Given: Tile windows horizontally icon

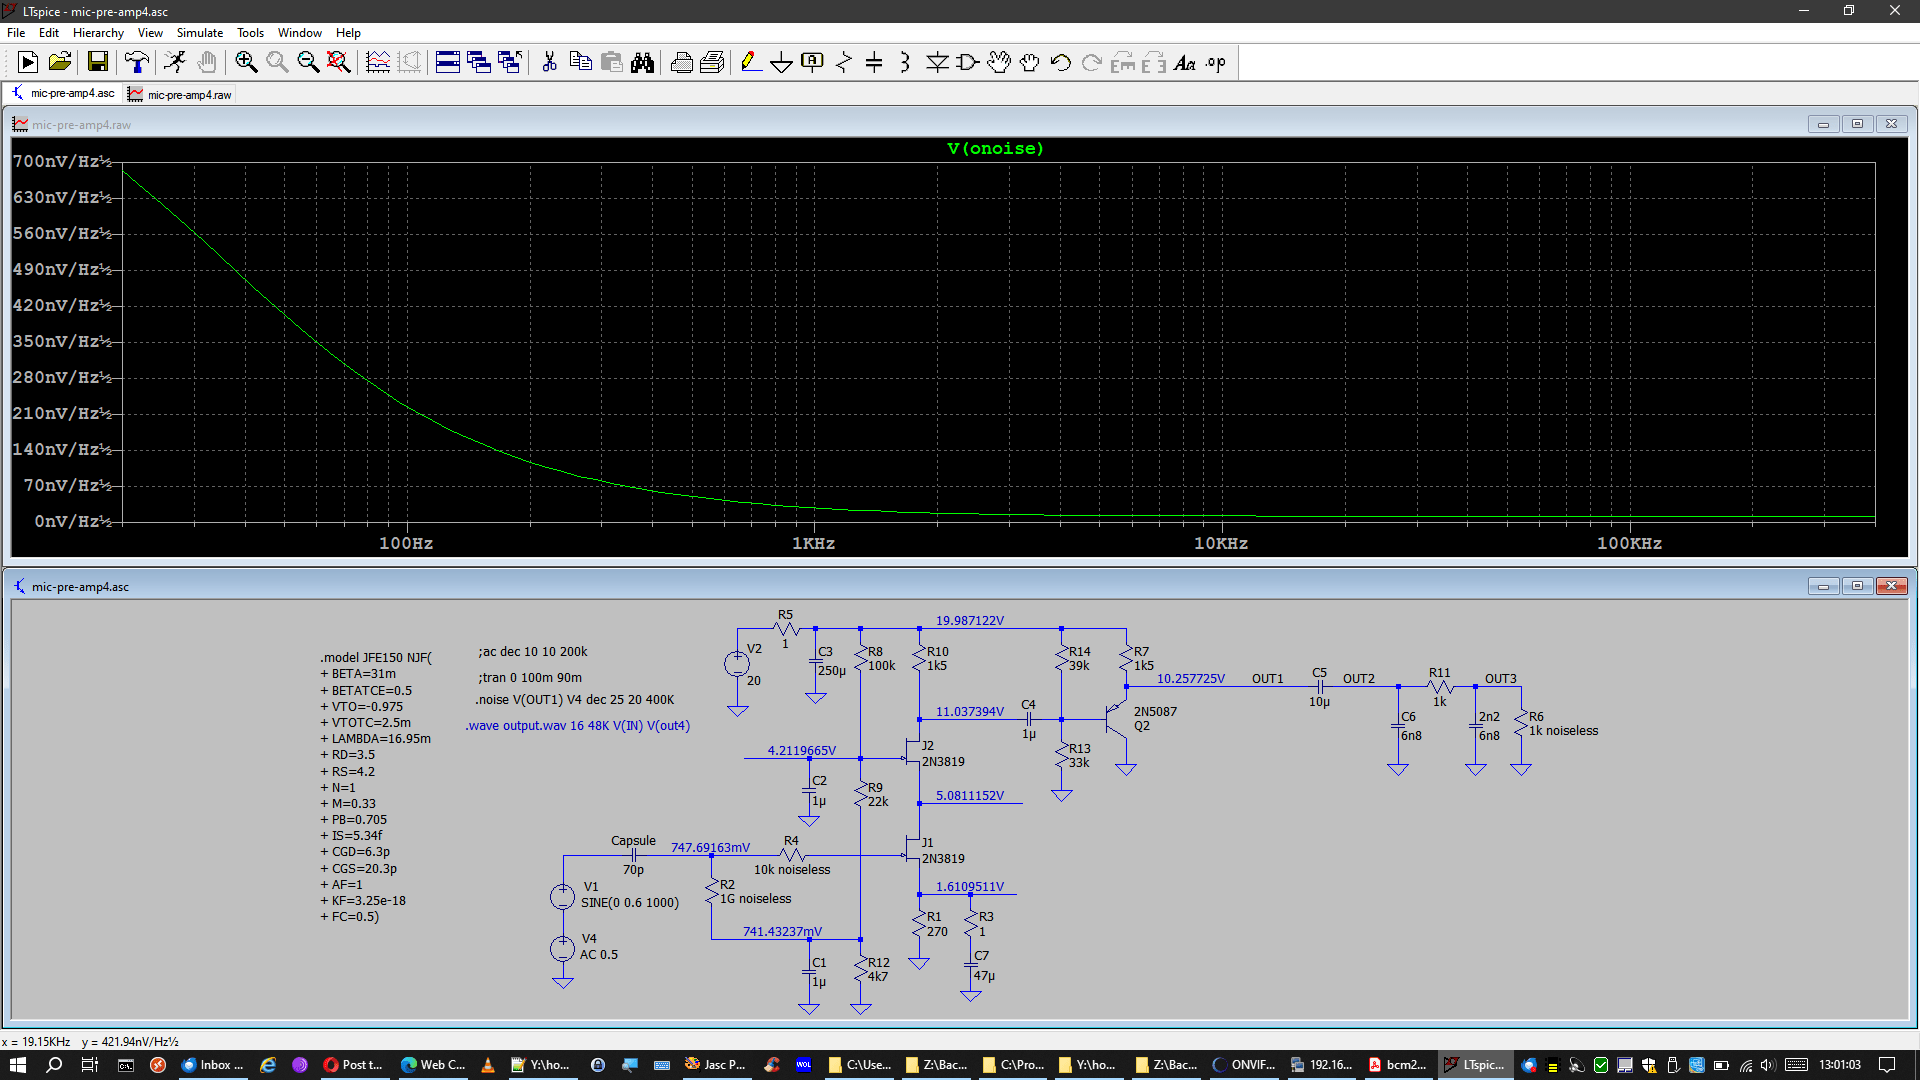Looking at the screenshot, I should [x=448, y=62].
